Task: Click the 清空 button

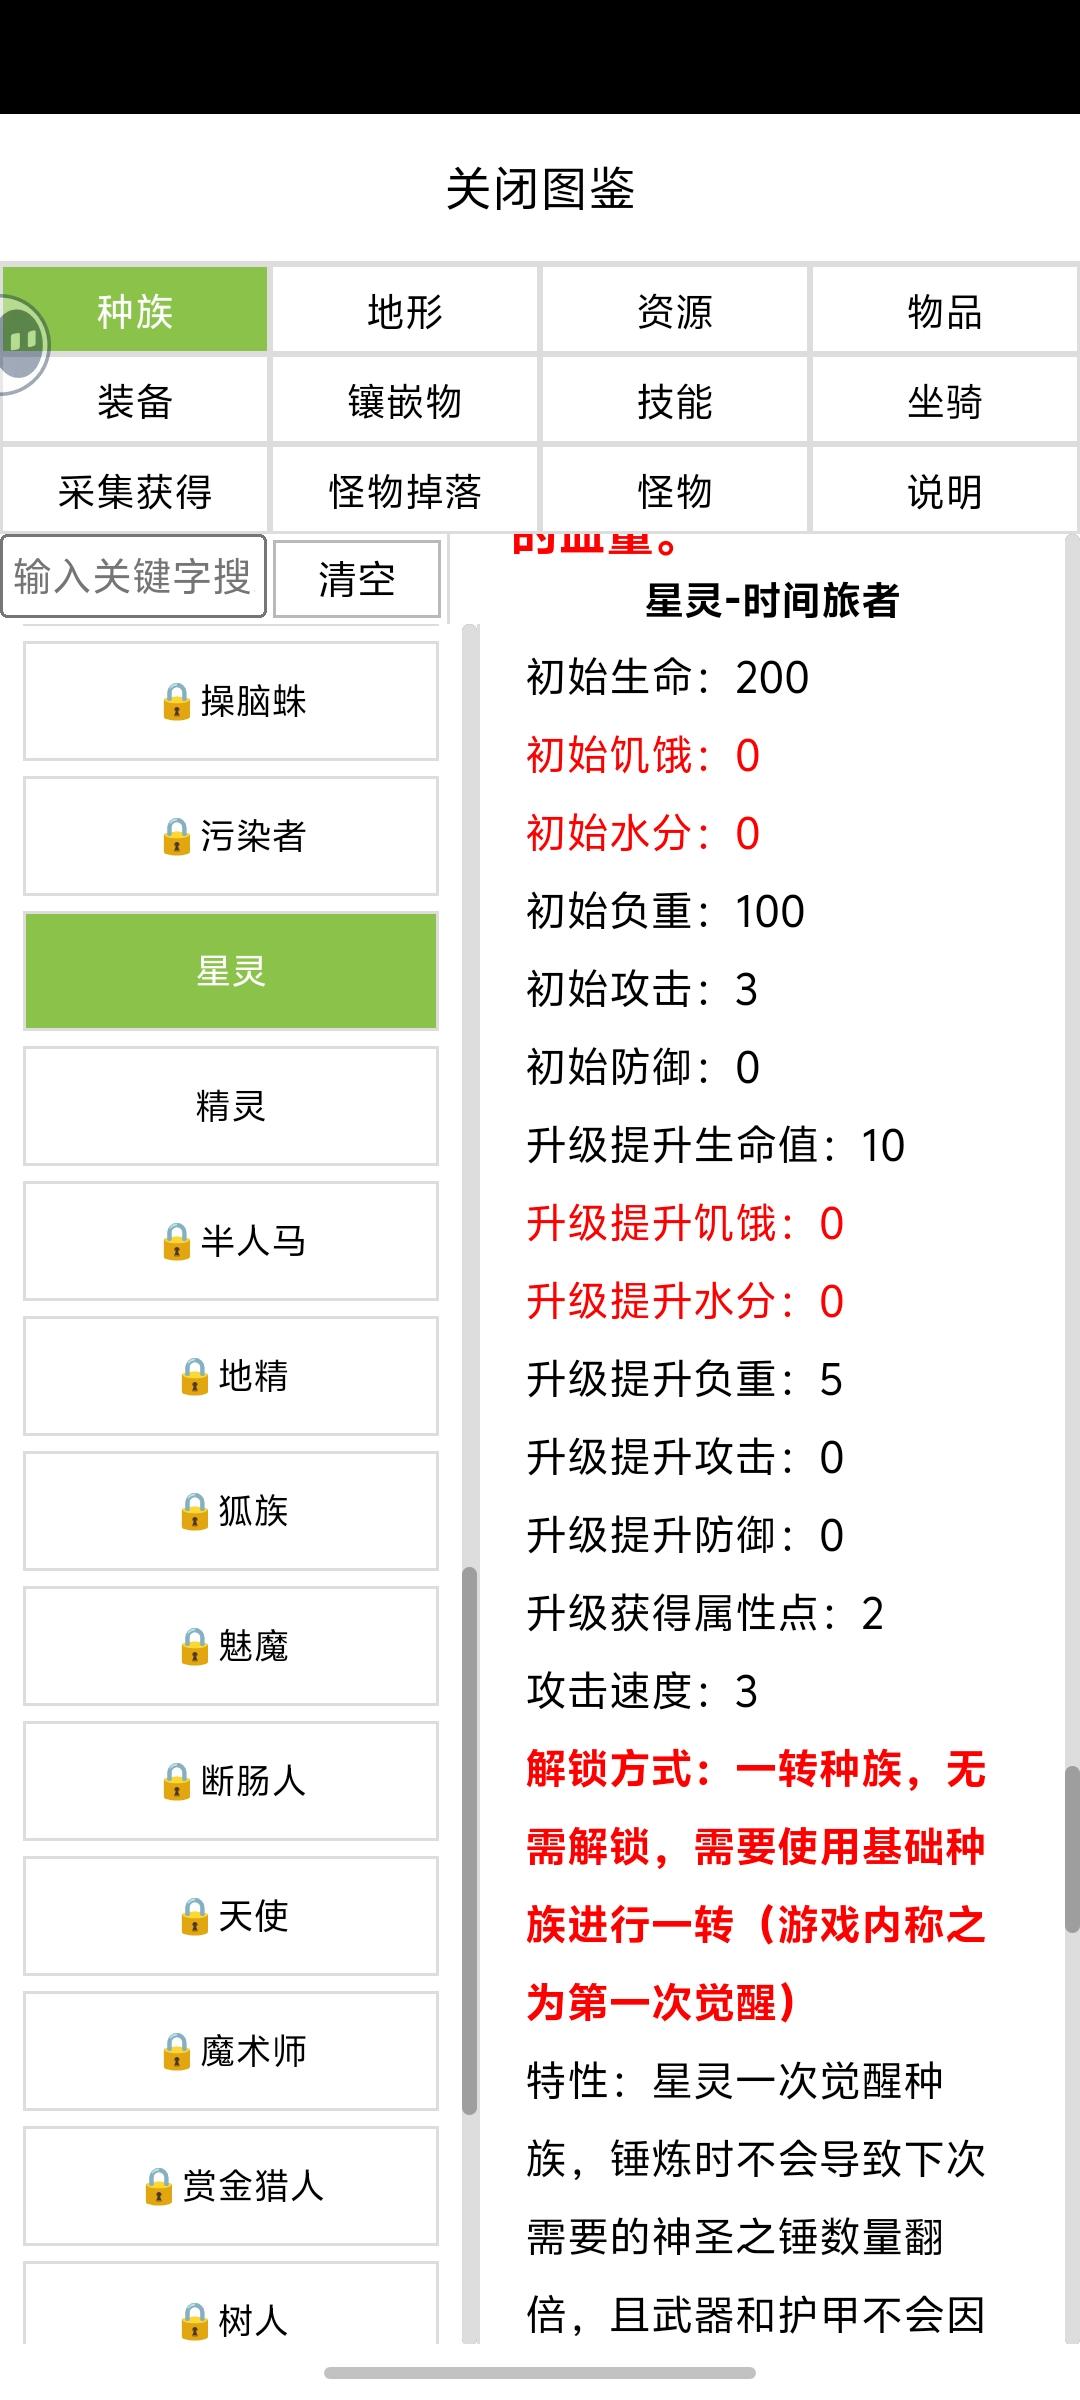Action: point(357,579)
